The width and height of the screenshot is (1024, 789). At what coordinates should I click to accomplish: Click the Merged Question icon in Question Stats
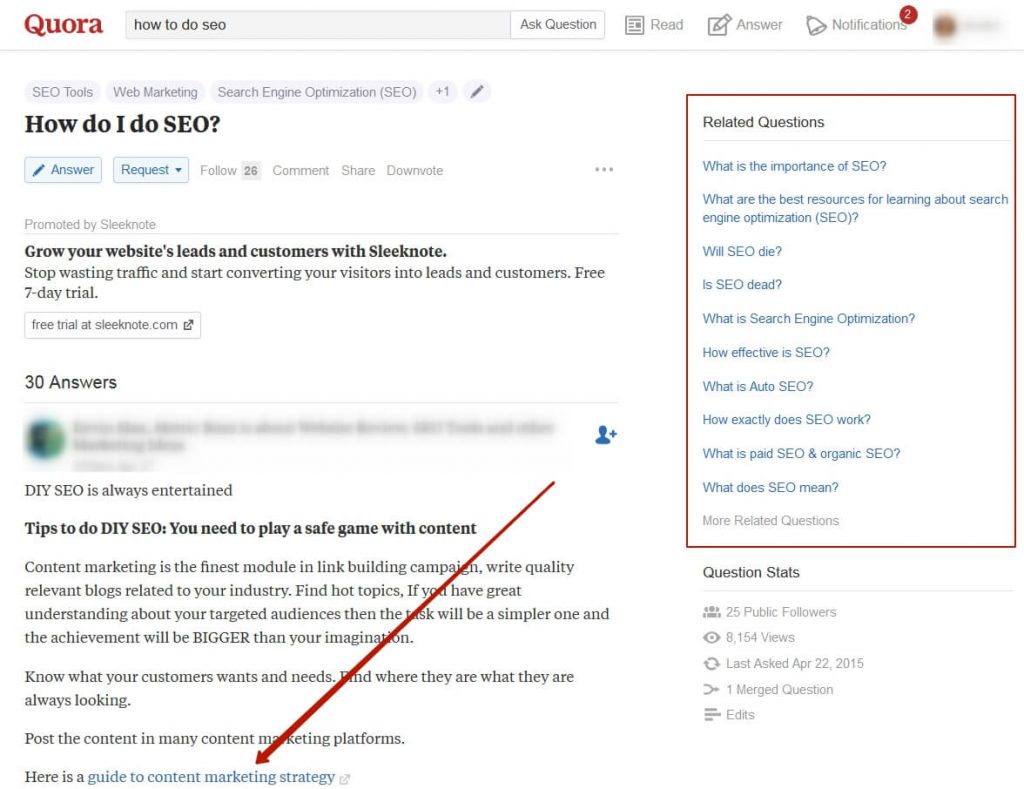click(711, 689)
